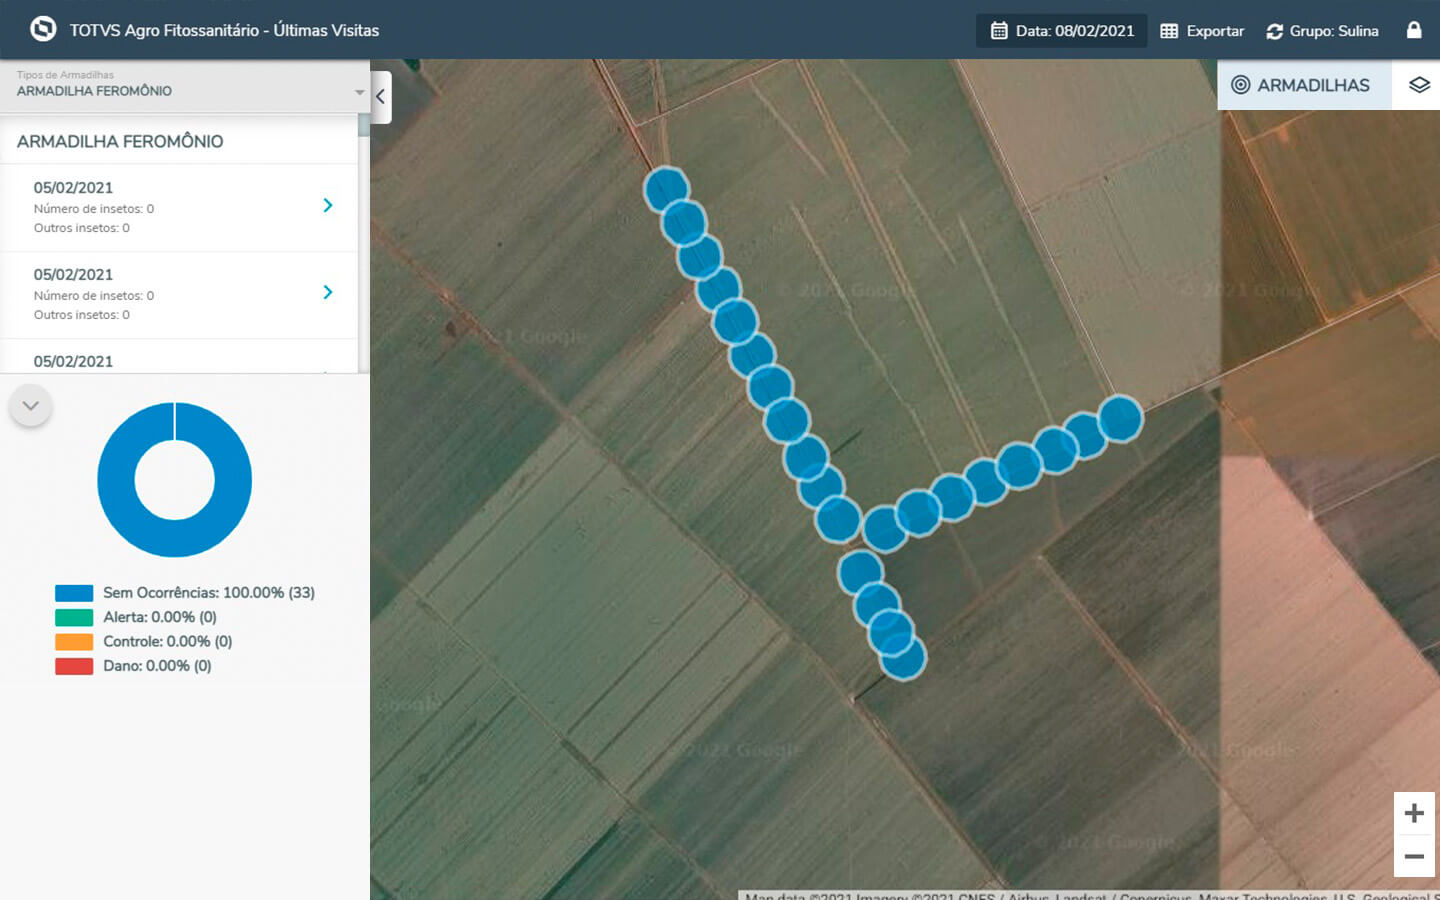This screenshot has width=1440, height=900.
Task: Select the ARMADILHAS tab
Action: tap(1302, 85)
